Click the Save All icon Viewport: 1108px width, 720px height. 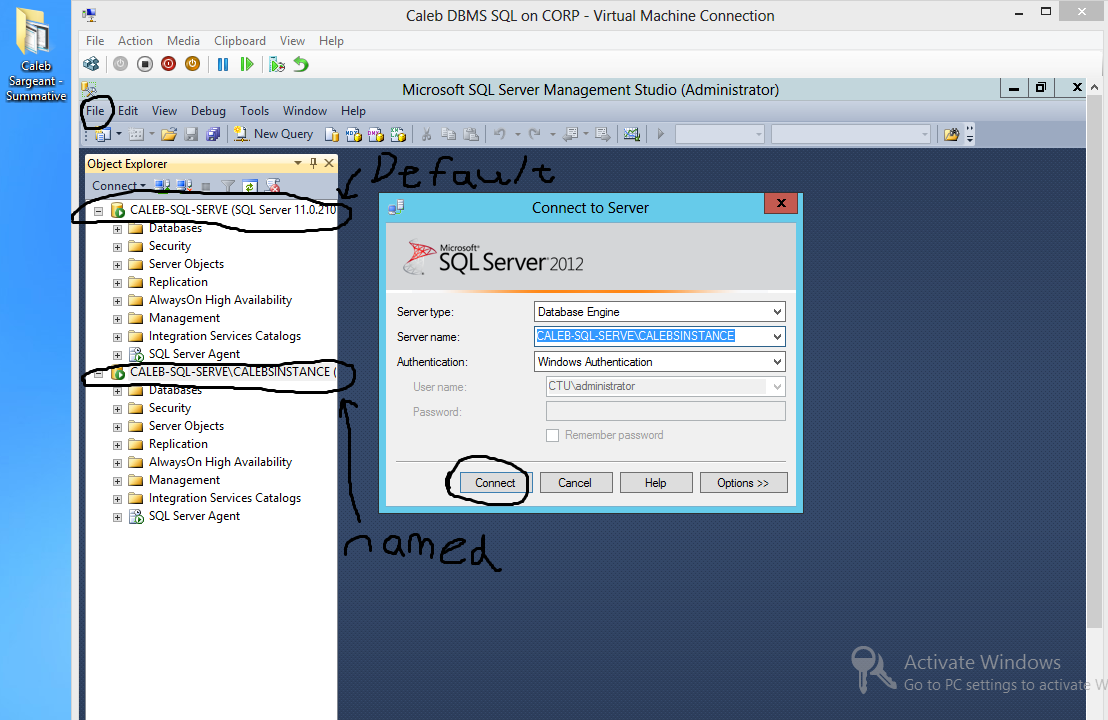pyautogui.click(x=213, y=134)
